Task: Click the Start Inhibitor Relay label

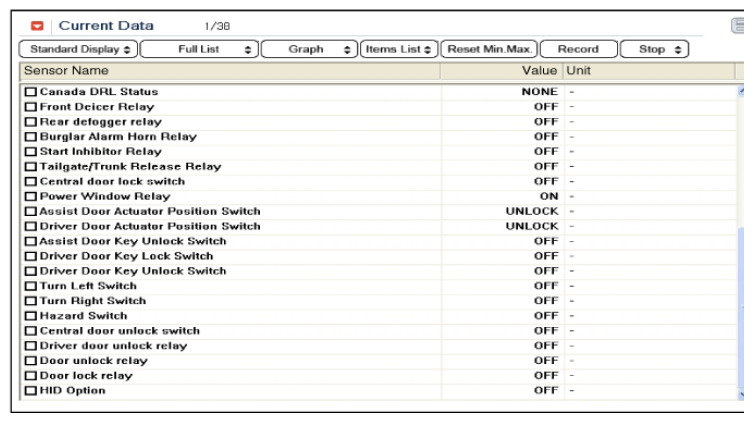Action: point(101,152)
